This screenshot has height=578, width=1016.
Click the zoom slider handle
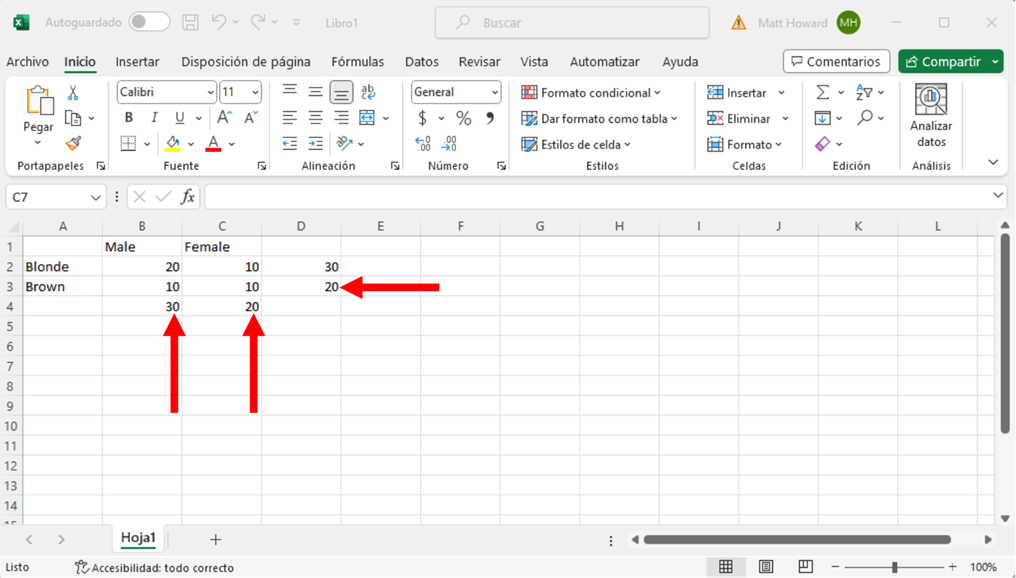tap(895, 567)
